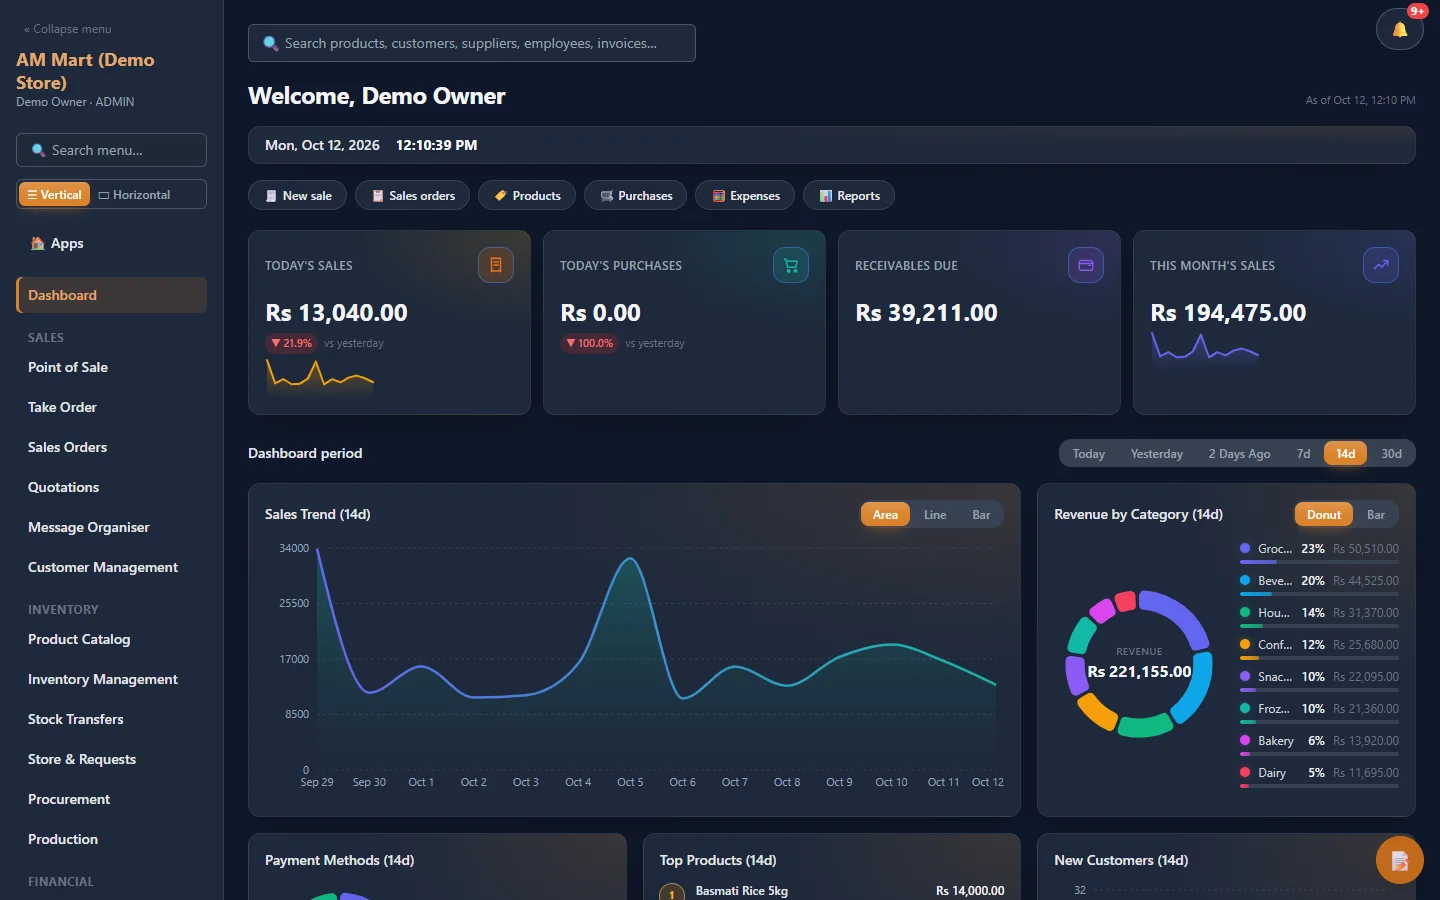Image resolution: width=1440 pixels, height=900 pixels.
Task: Open Dashboard in the sidebar
Action: point(111,295)
